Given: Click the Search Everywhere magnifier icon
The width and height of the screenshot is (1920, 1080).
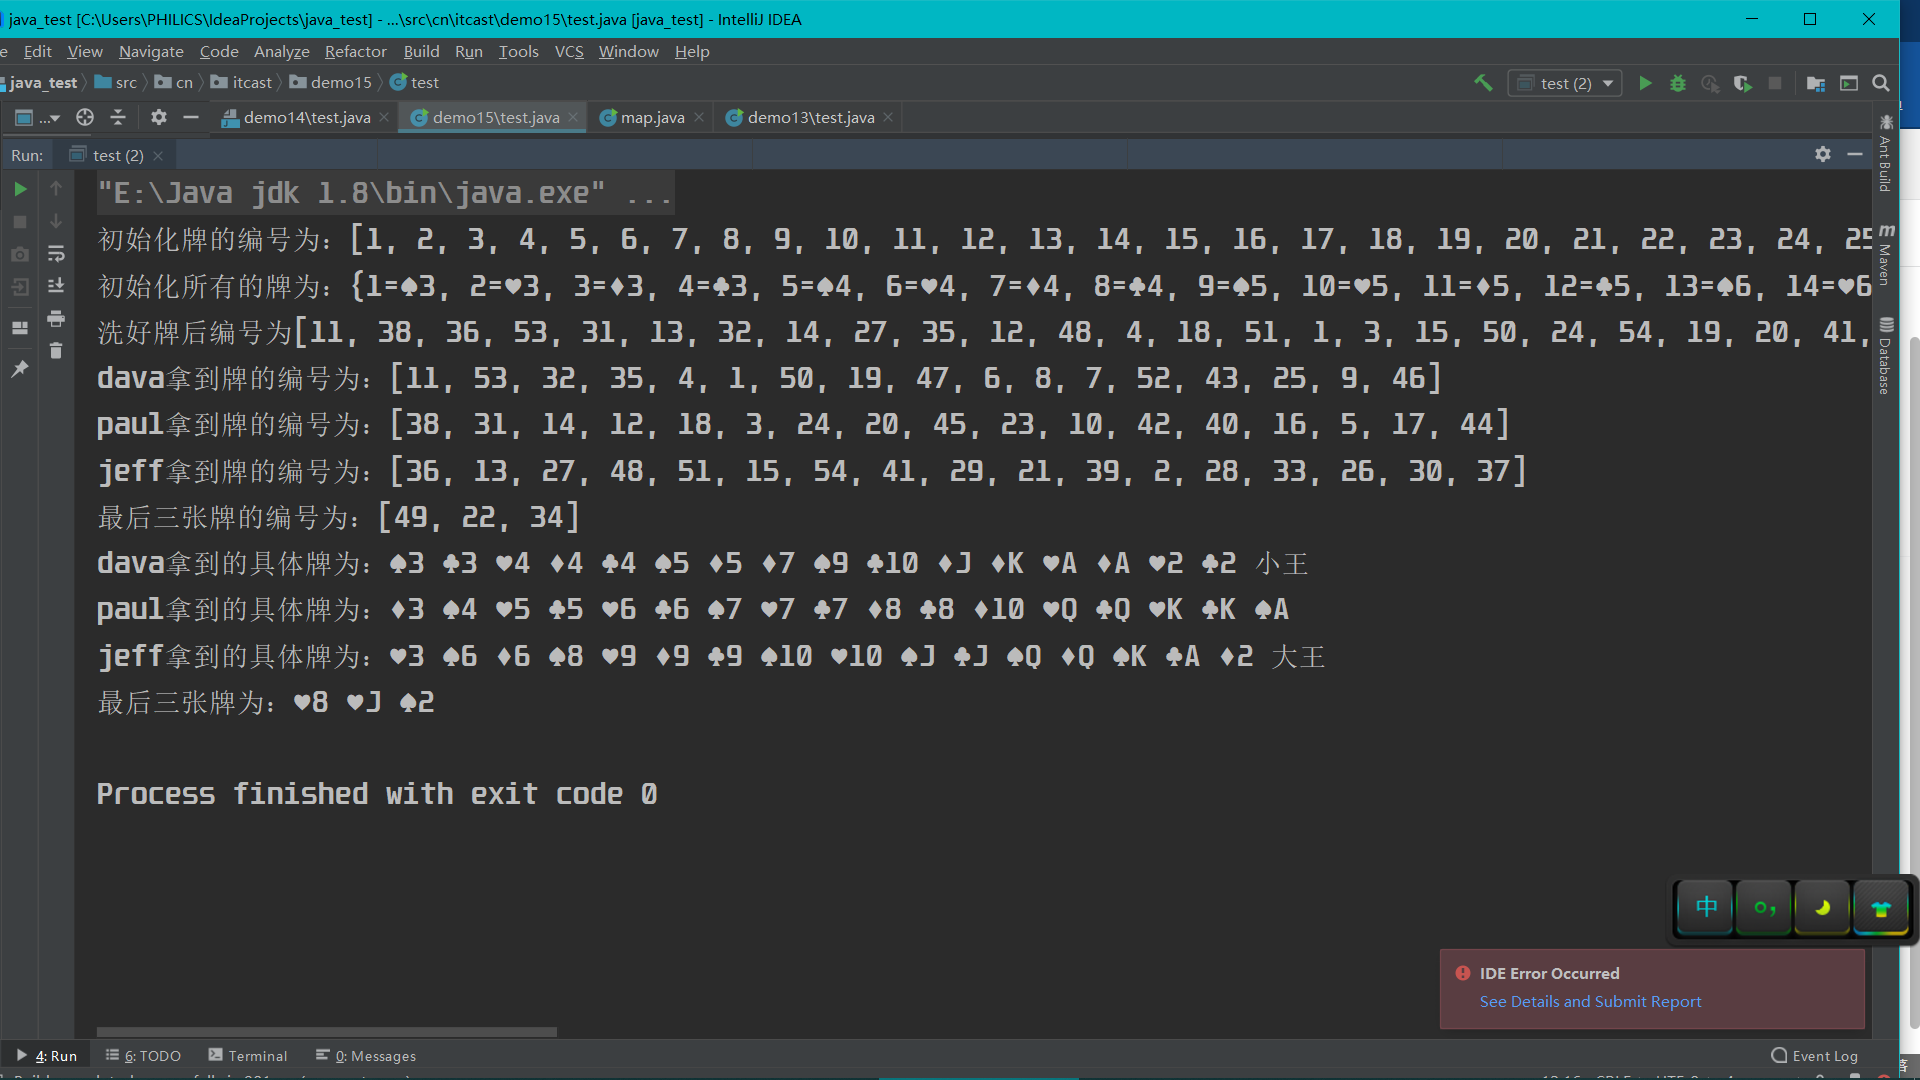Looking at the screenshot, I should 1881,84.
